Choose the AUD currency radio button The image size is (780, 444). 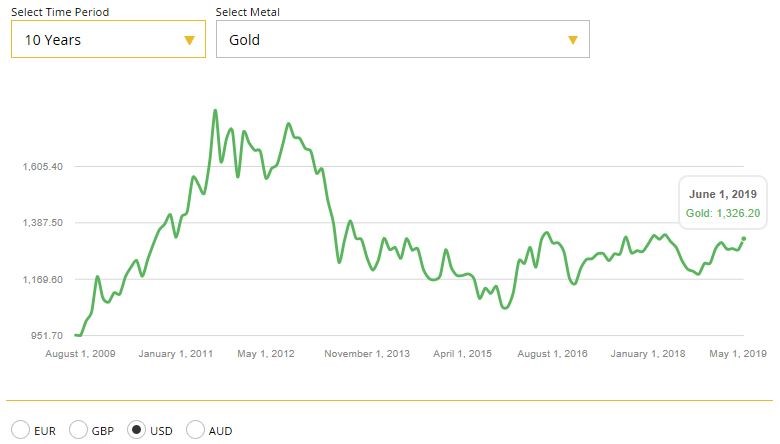click(195, 430)
